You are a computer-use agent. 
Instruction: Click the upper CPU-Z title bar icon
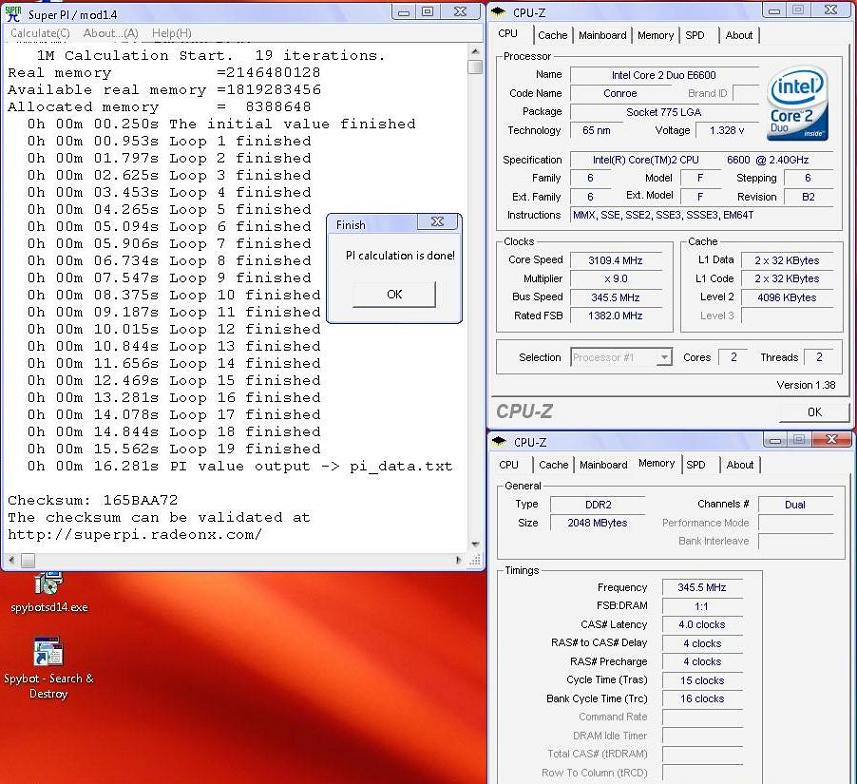[498, 12]
